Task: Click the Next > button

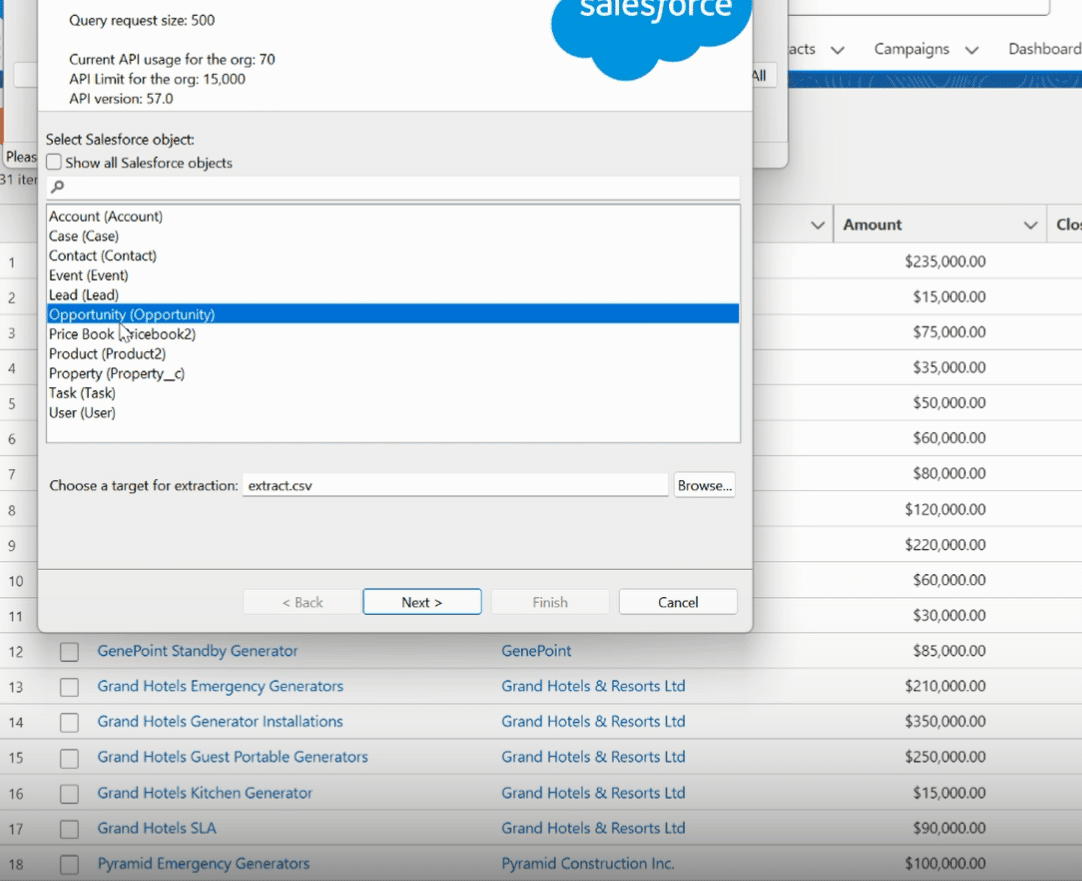Action: [x=422, y=602]
